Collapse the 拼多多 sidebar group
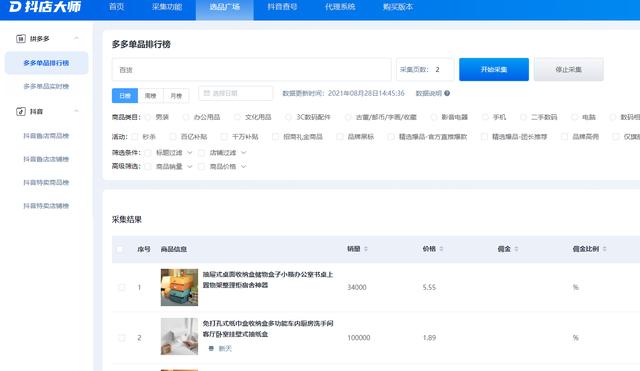Screen dimensions: 640x371 coord(76,38)
